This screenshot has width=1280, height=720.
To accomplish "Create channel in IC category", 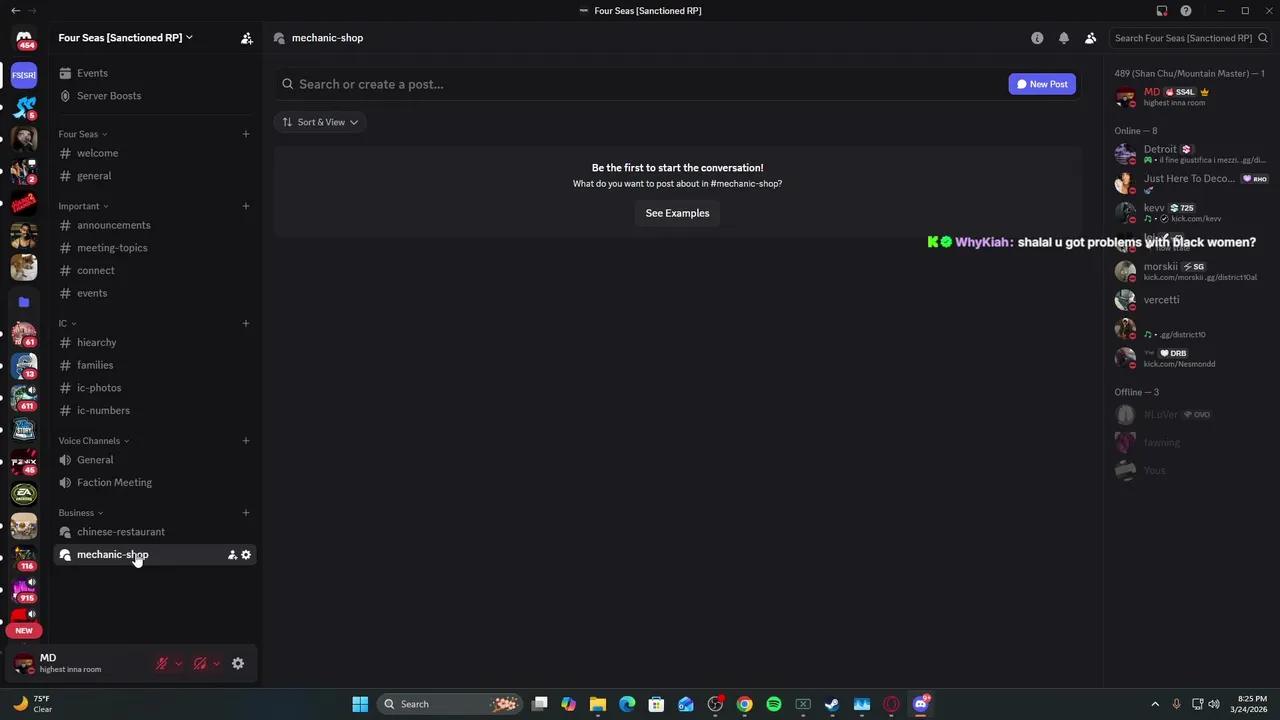I will 245,323.
